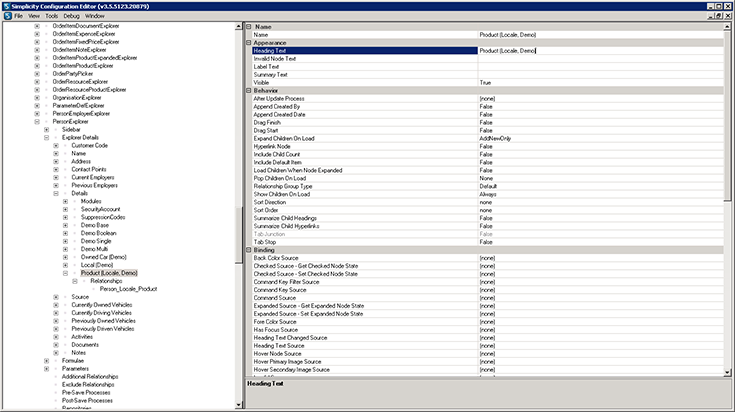The image size is (735, 412).
Task: Collapse the Explorer Details node
Action: [46, 137]
